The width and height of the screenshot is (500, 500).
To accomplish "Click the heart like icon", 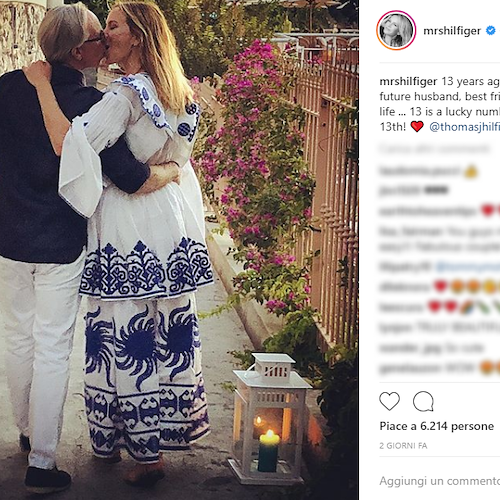I will click(x=389, y=401).
